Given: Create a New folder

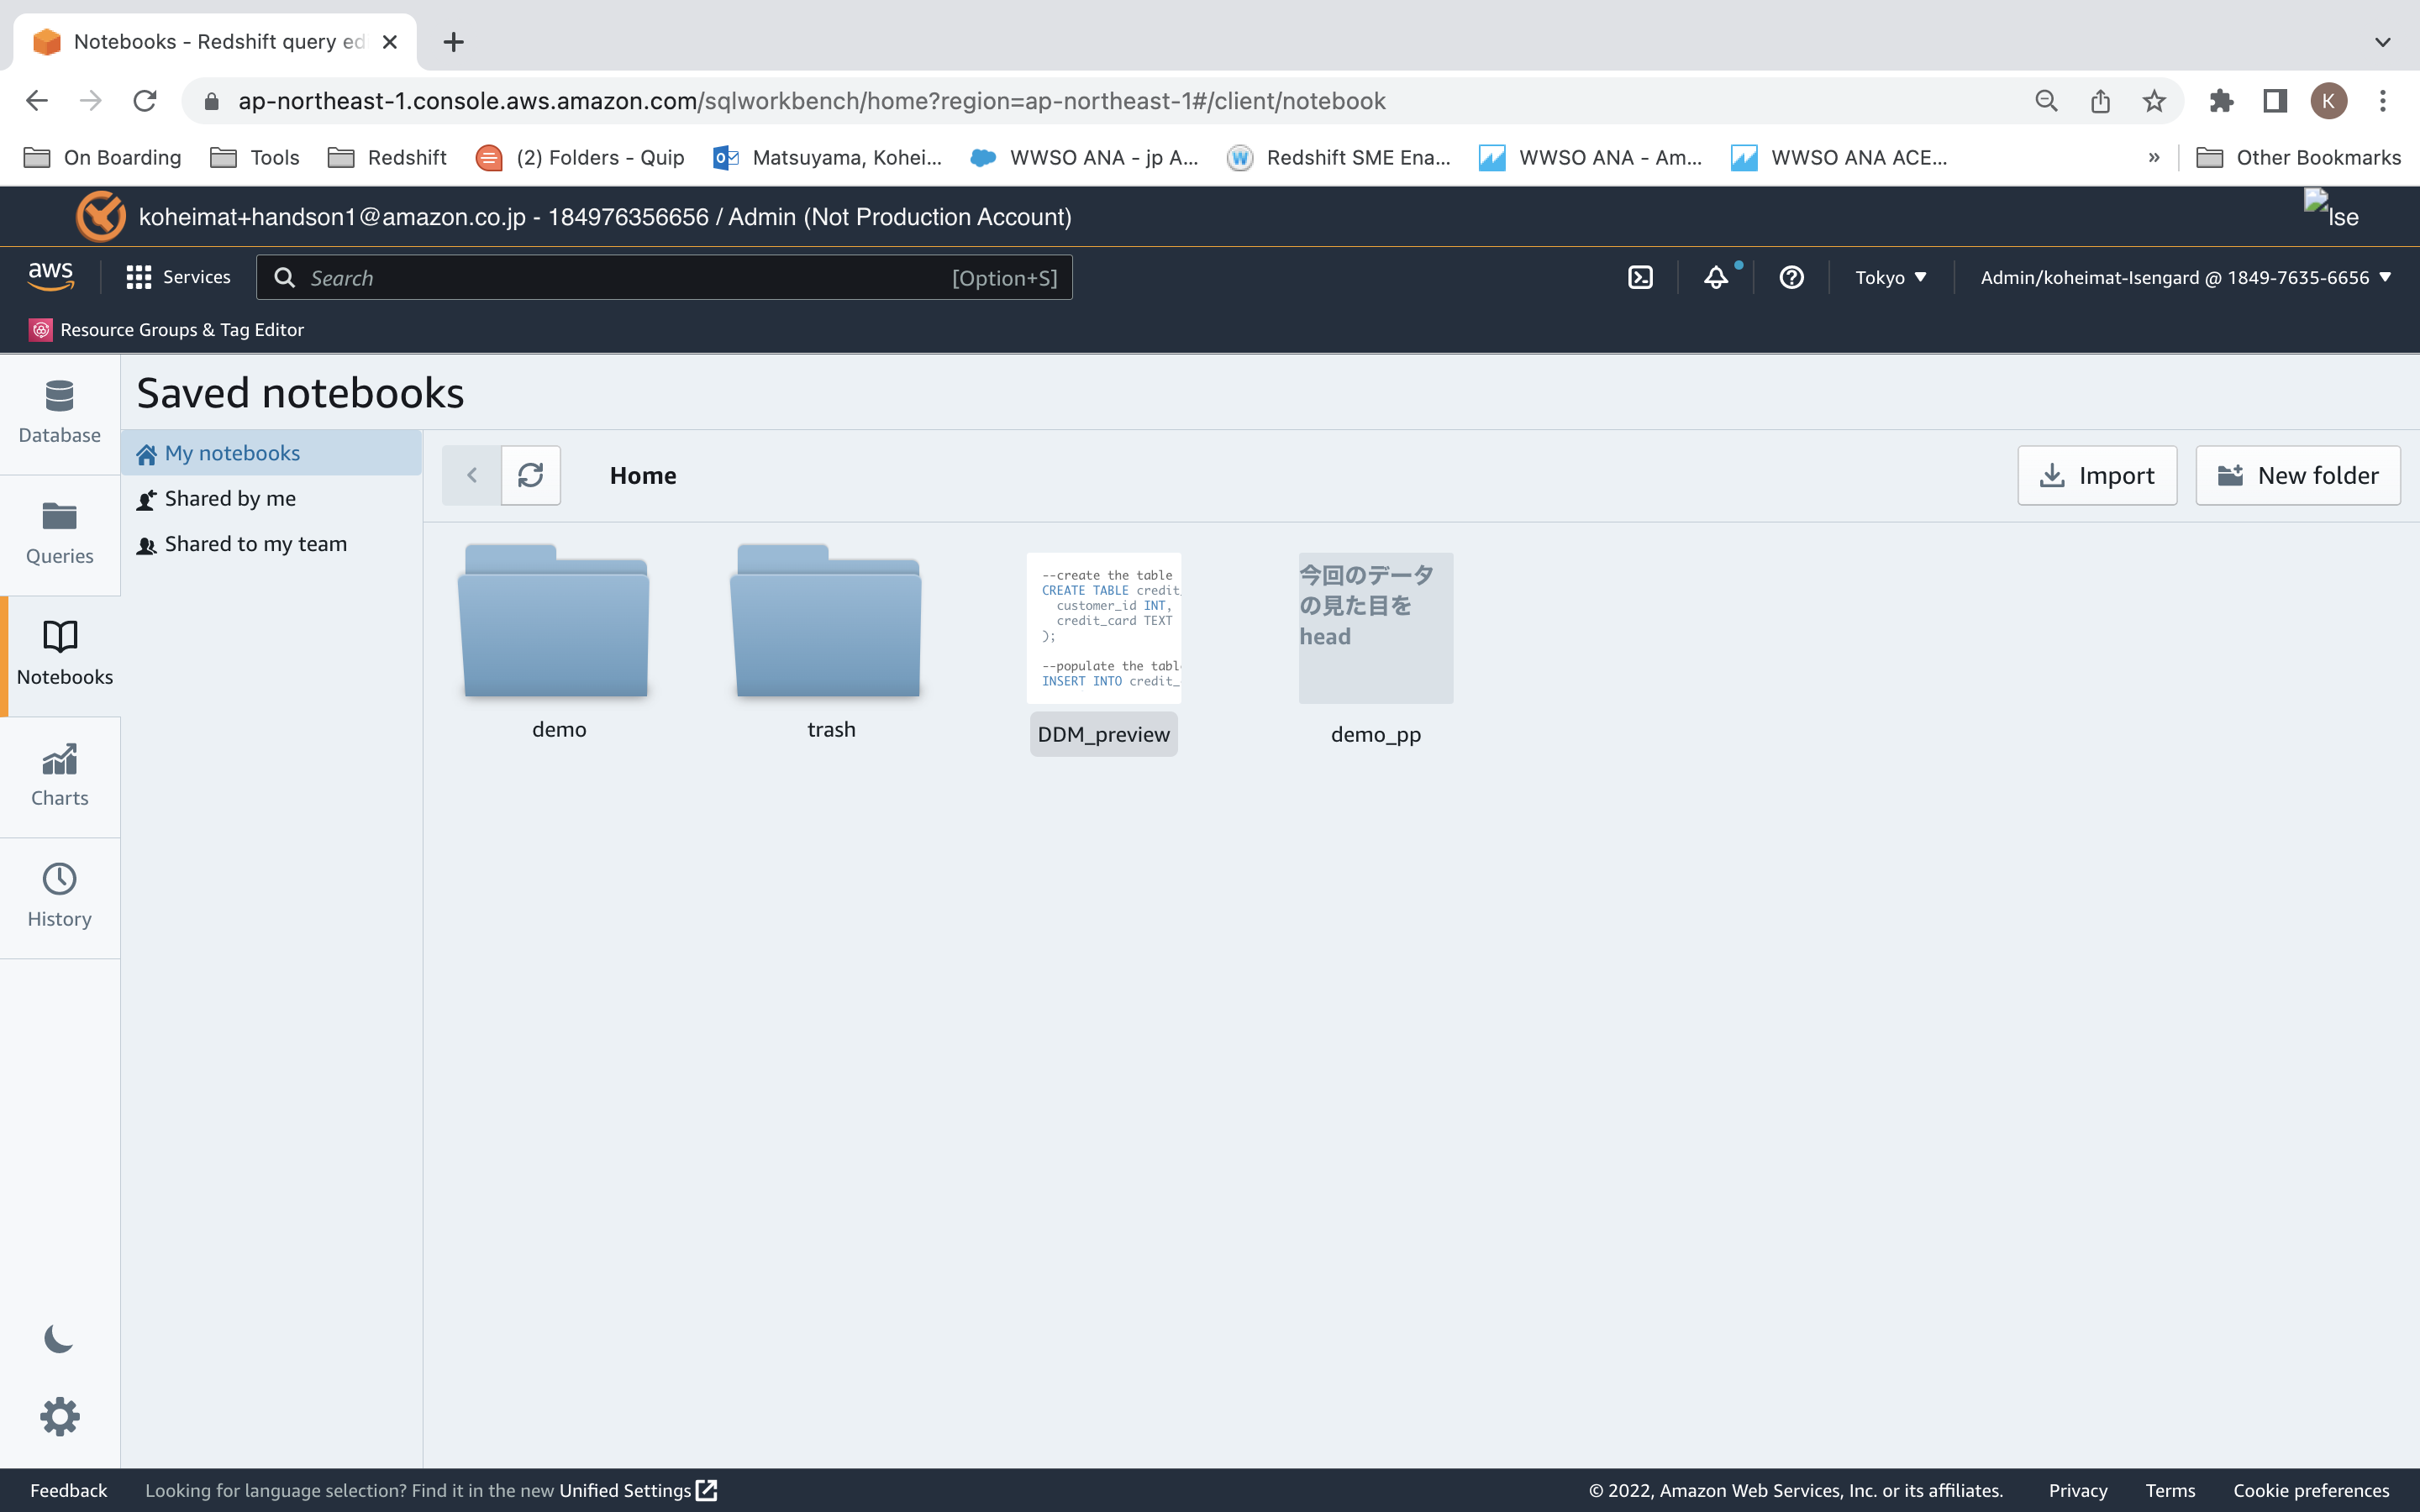Looking at the screenshot, I should (x=2297, y=475).
